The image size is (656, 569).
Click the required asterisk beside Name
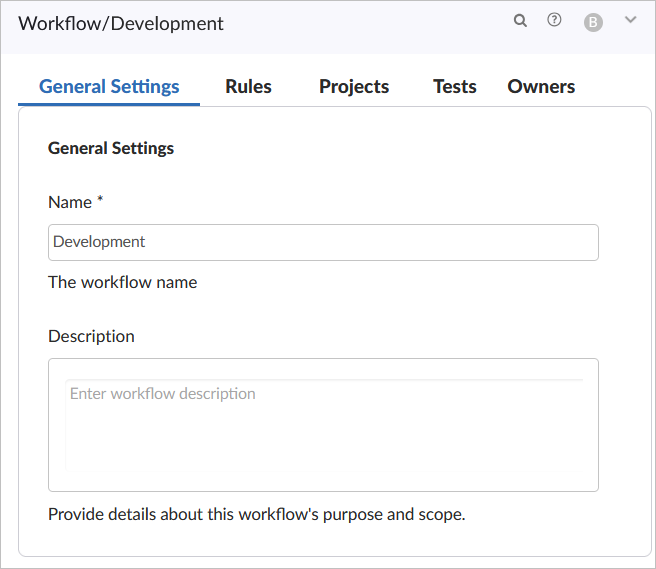point(100,201)
